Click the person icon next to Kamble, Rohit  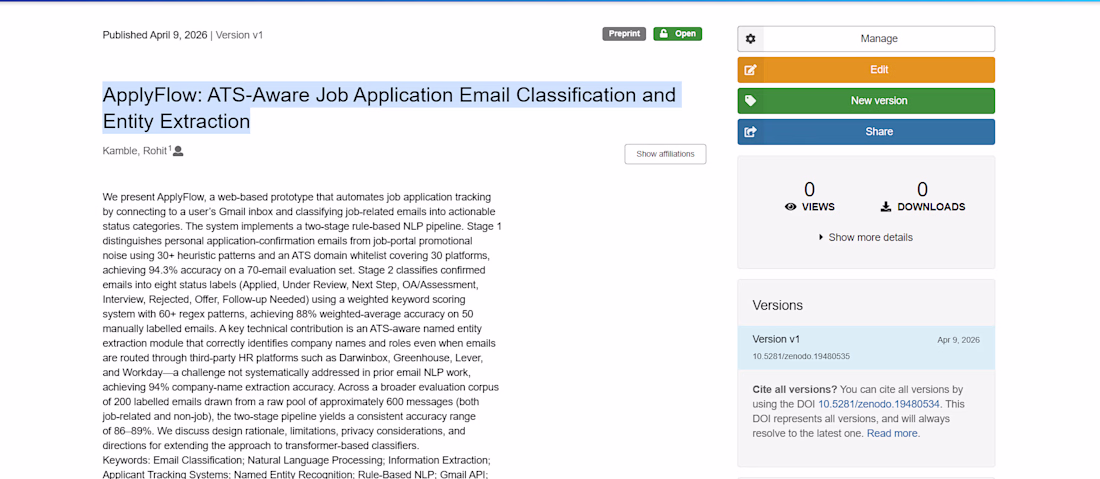point(178,151)
